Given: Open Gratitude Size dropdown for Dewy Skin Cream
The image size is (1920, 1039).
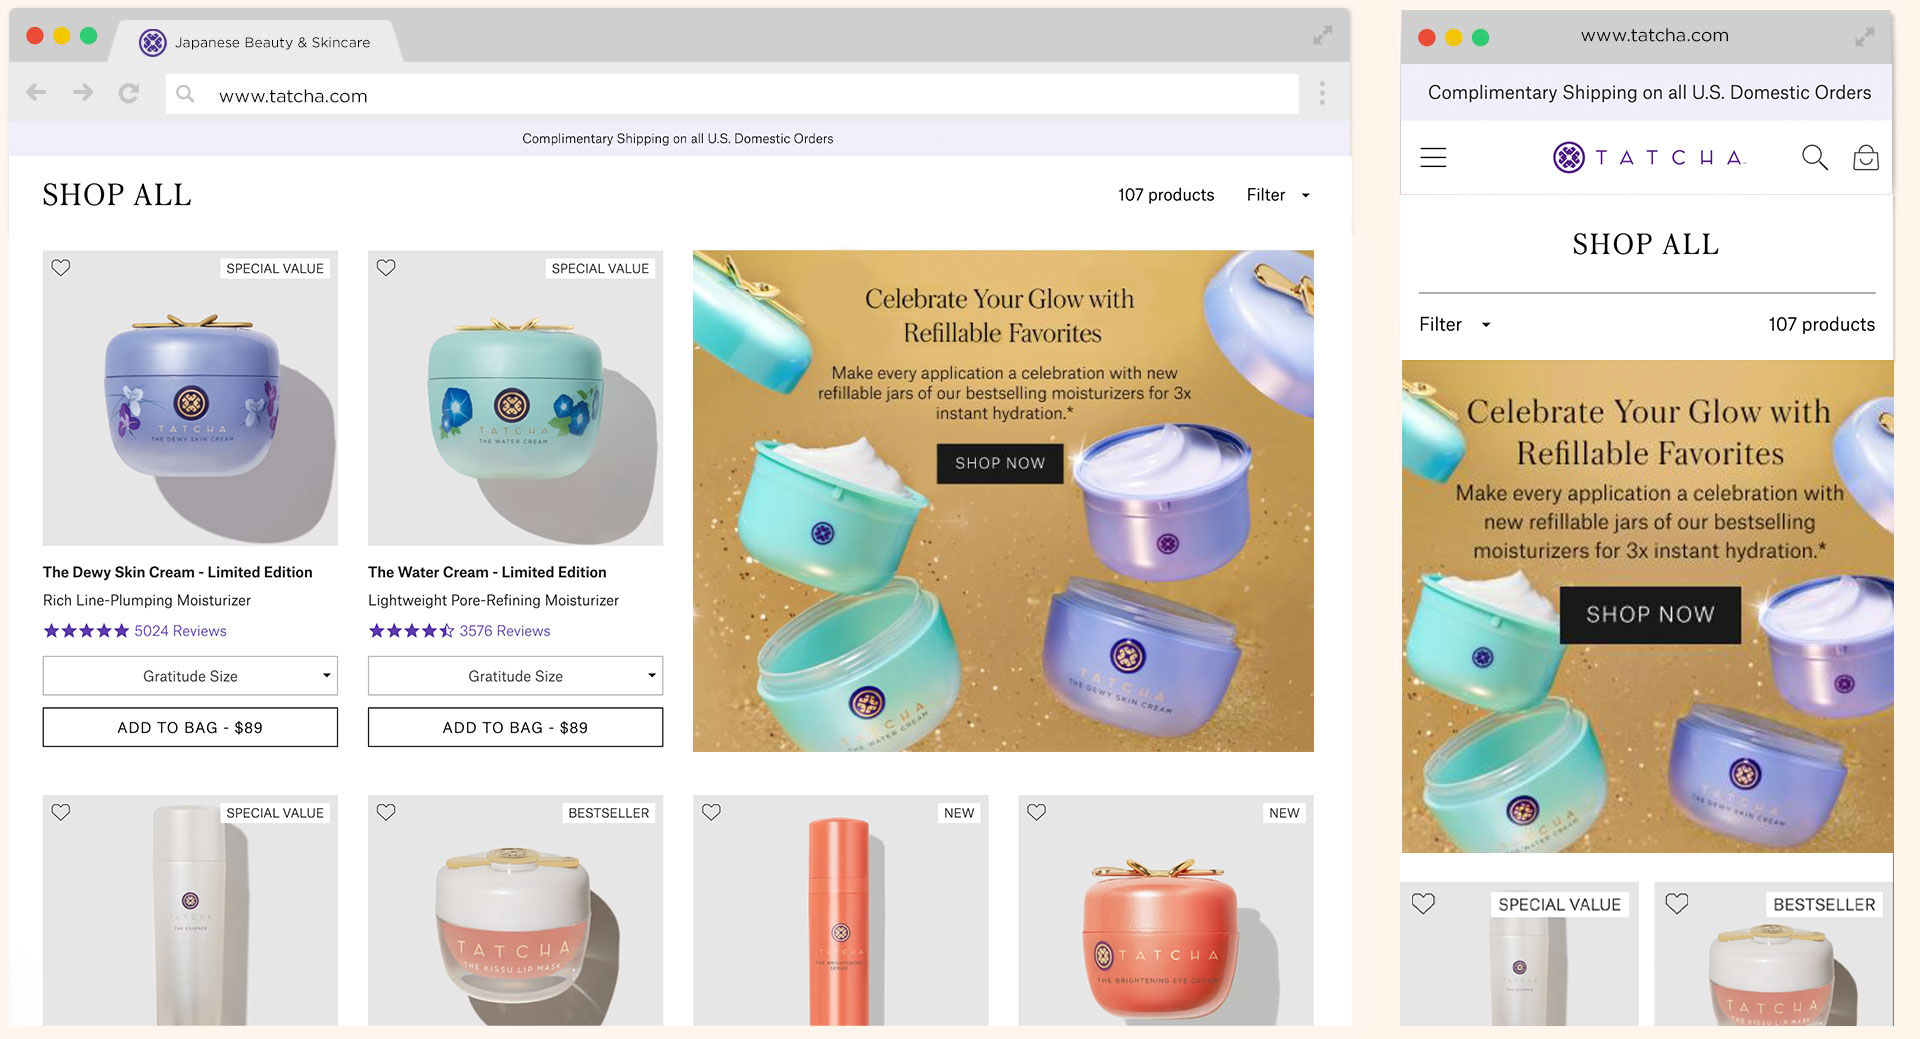Looking at the screenshot, I should (190, 676).
